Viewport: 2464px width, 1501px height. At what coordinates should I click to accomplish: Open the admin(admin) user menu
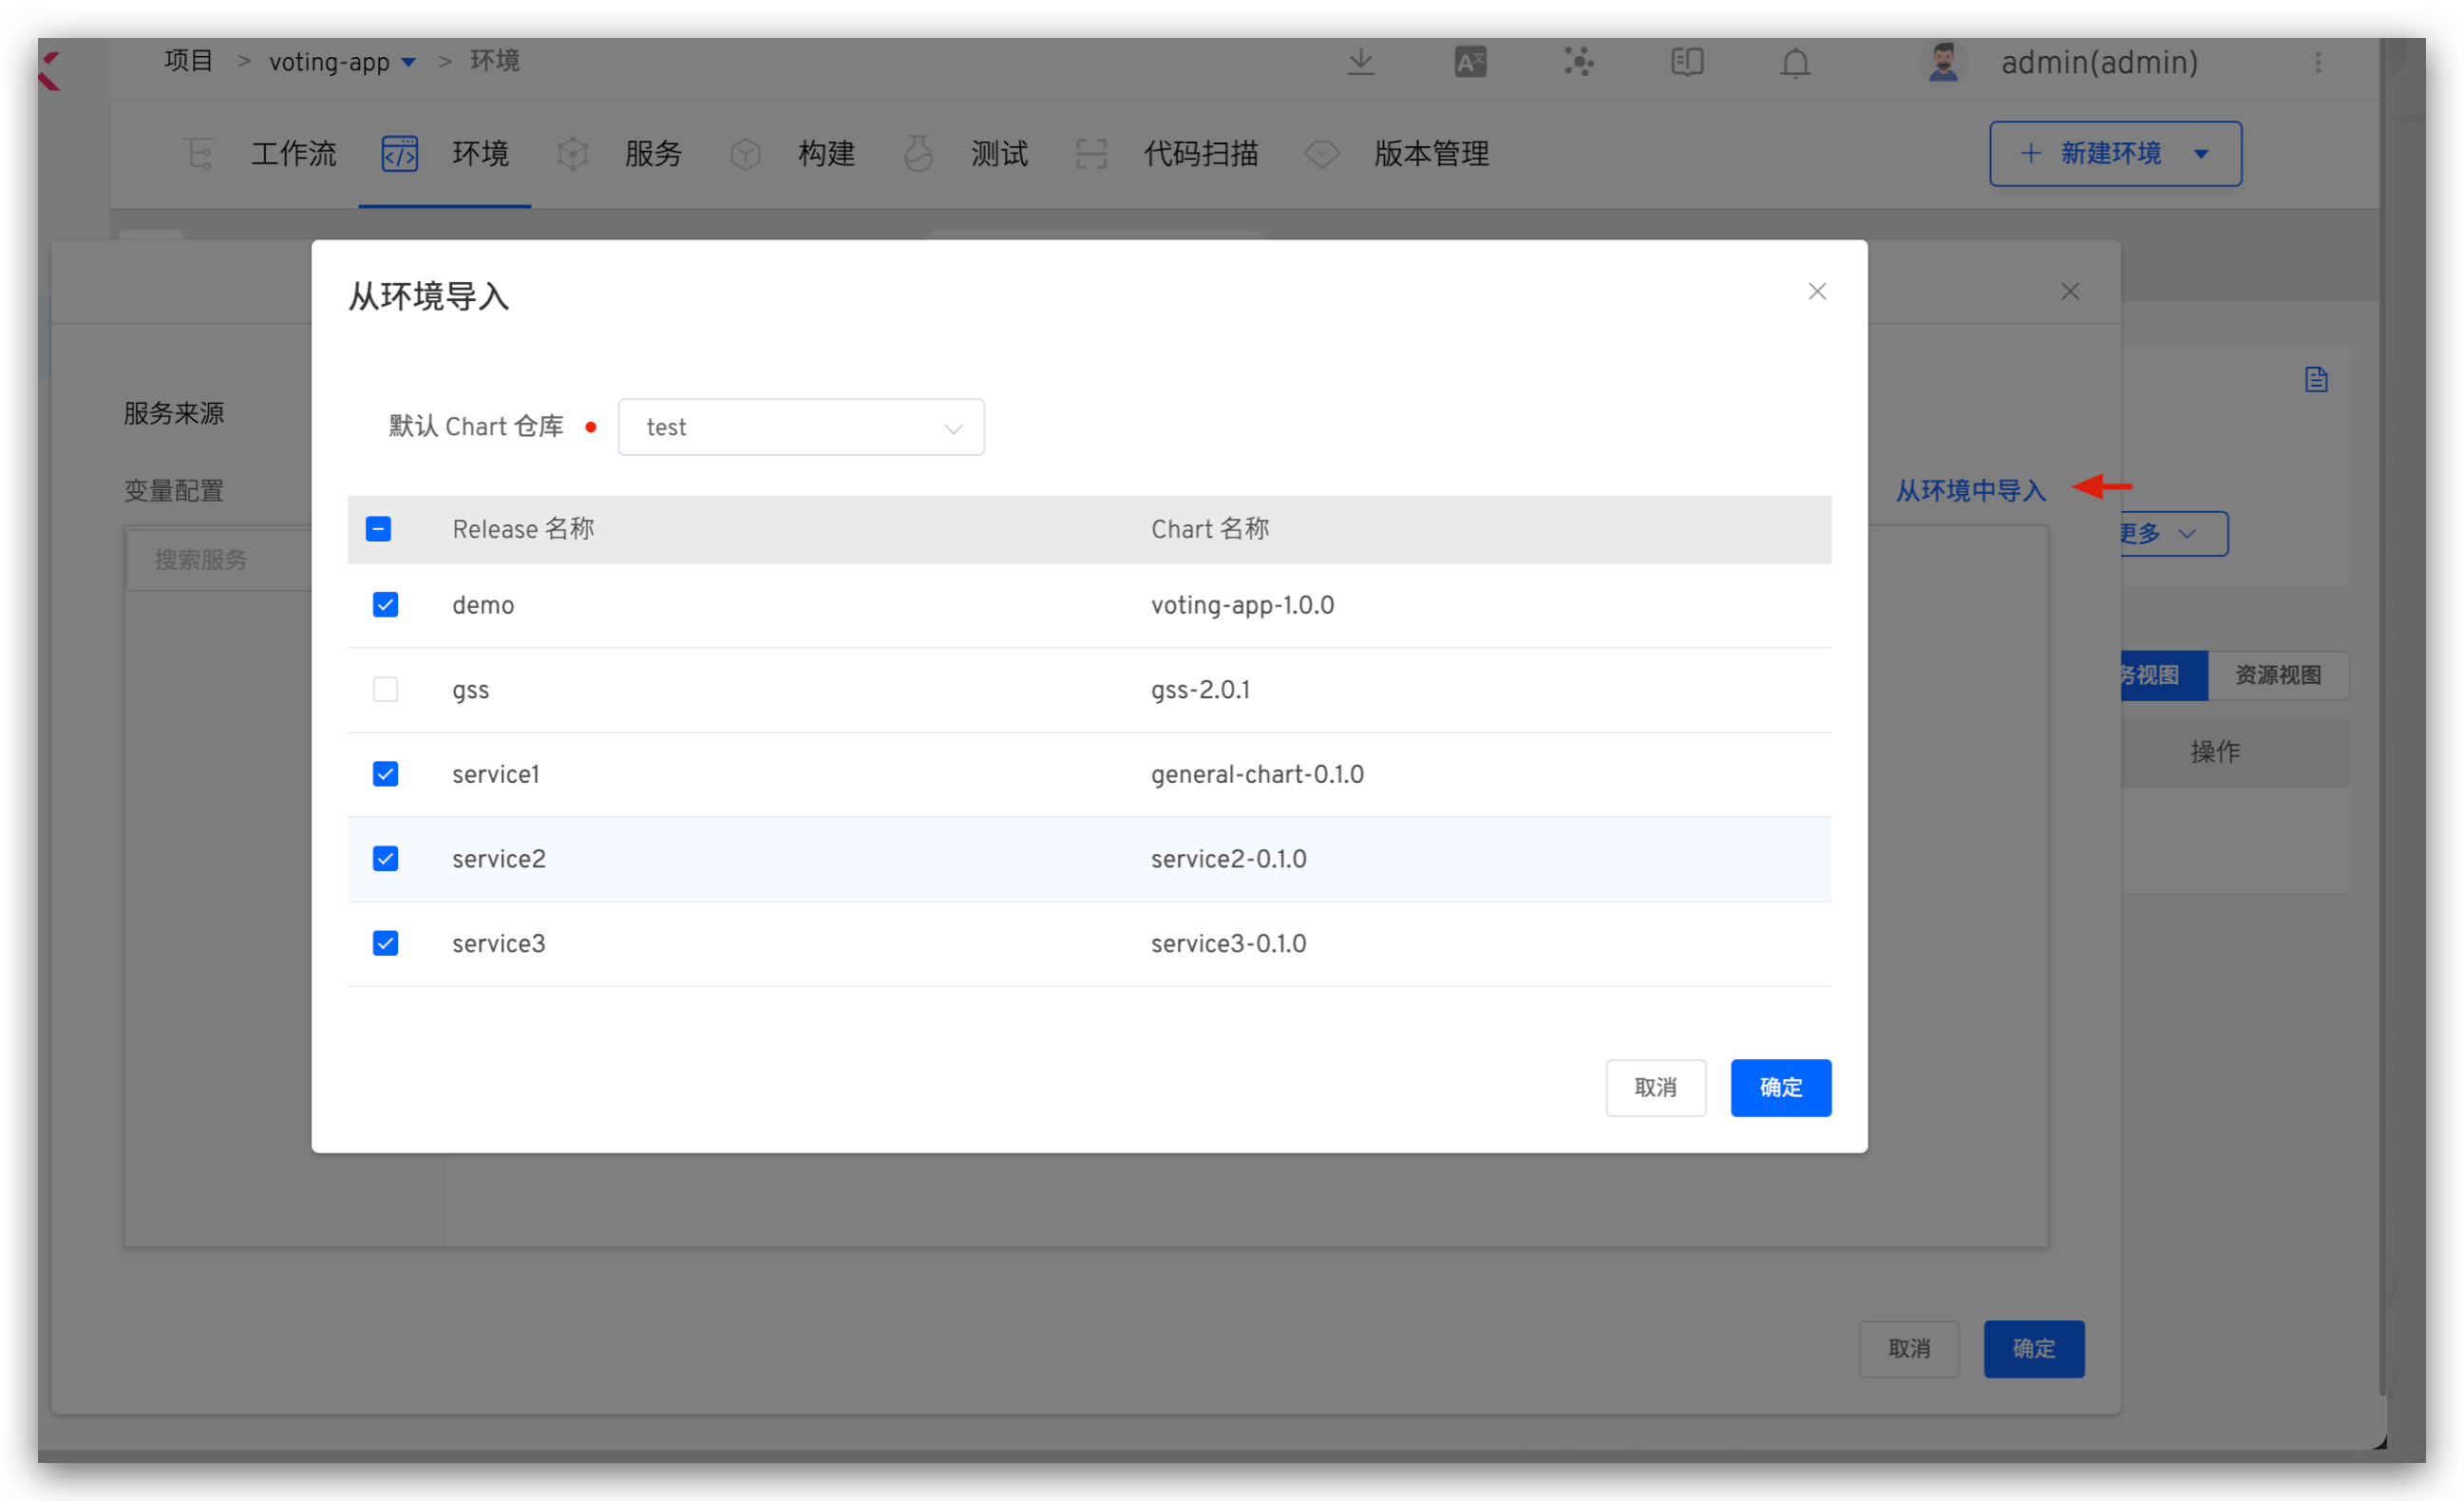pyautogui.click(x=2099, y=61)
